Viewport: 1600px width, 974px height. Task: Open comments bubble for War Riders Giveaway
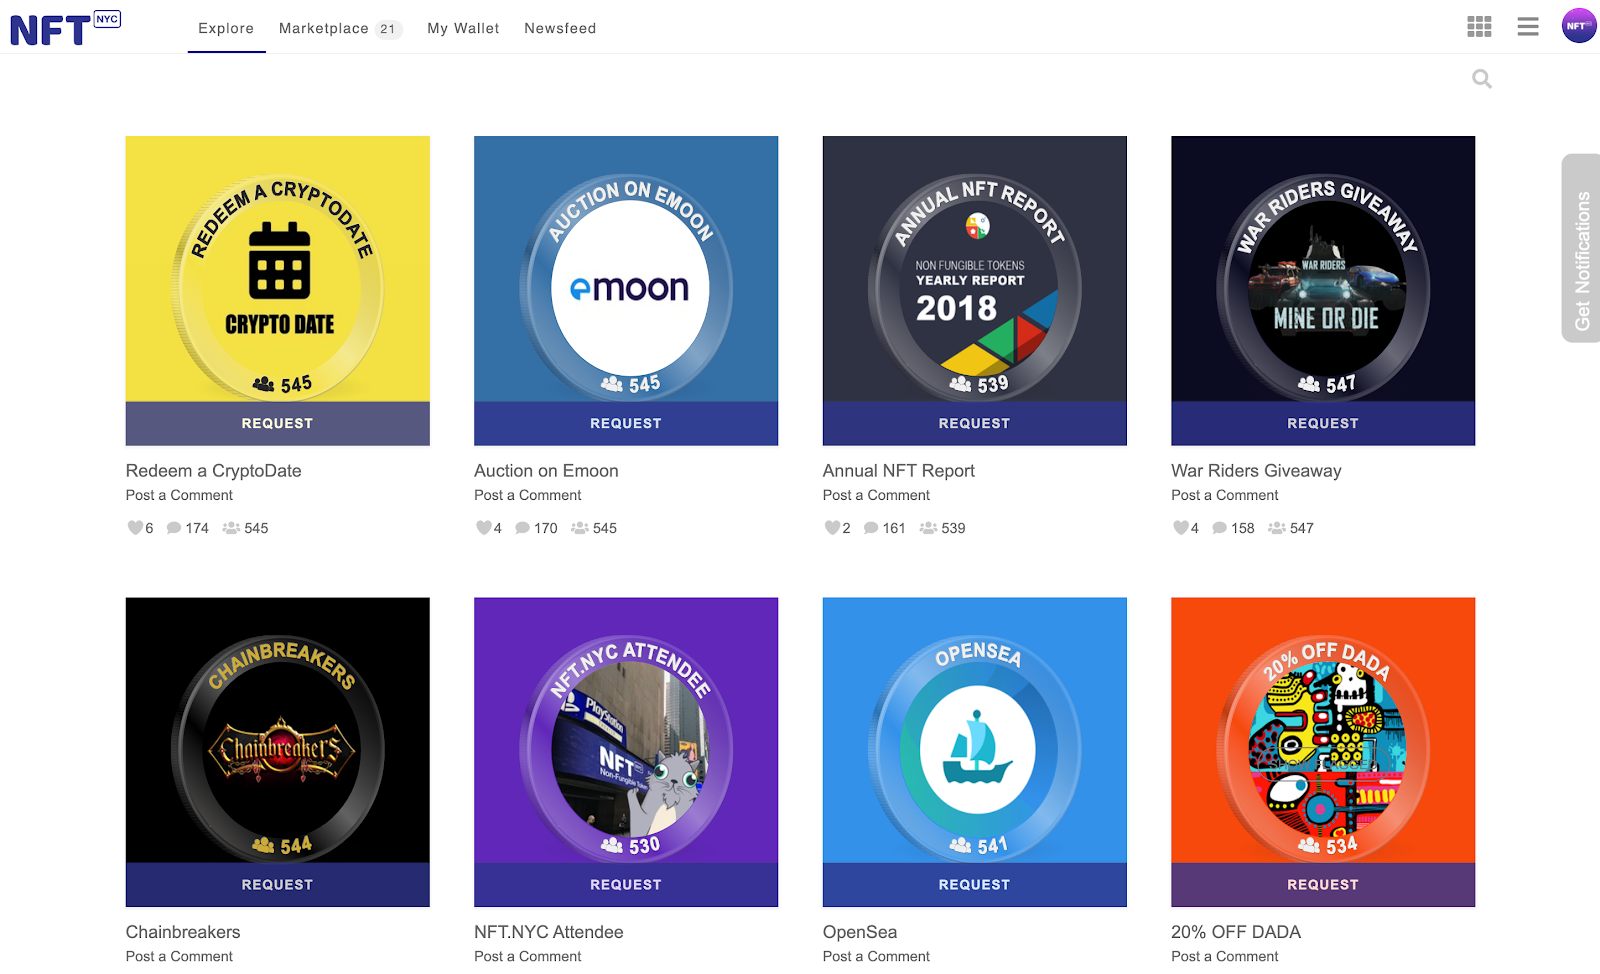tap(1219, 528)
